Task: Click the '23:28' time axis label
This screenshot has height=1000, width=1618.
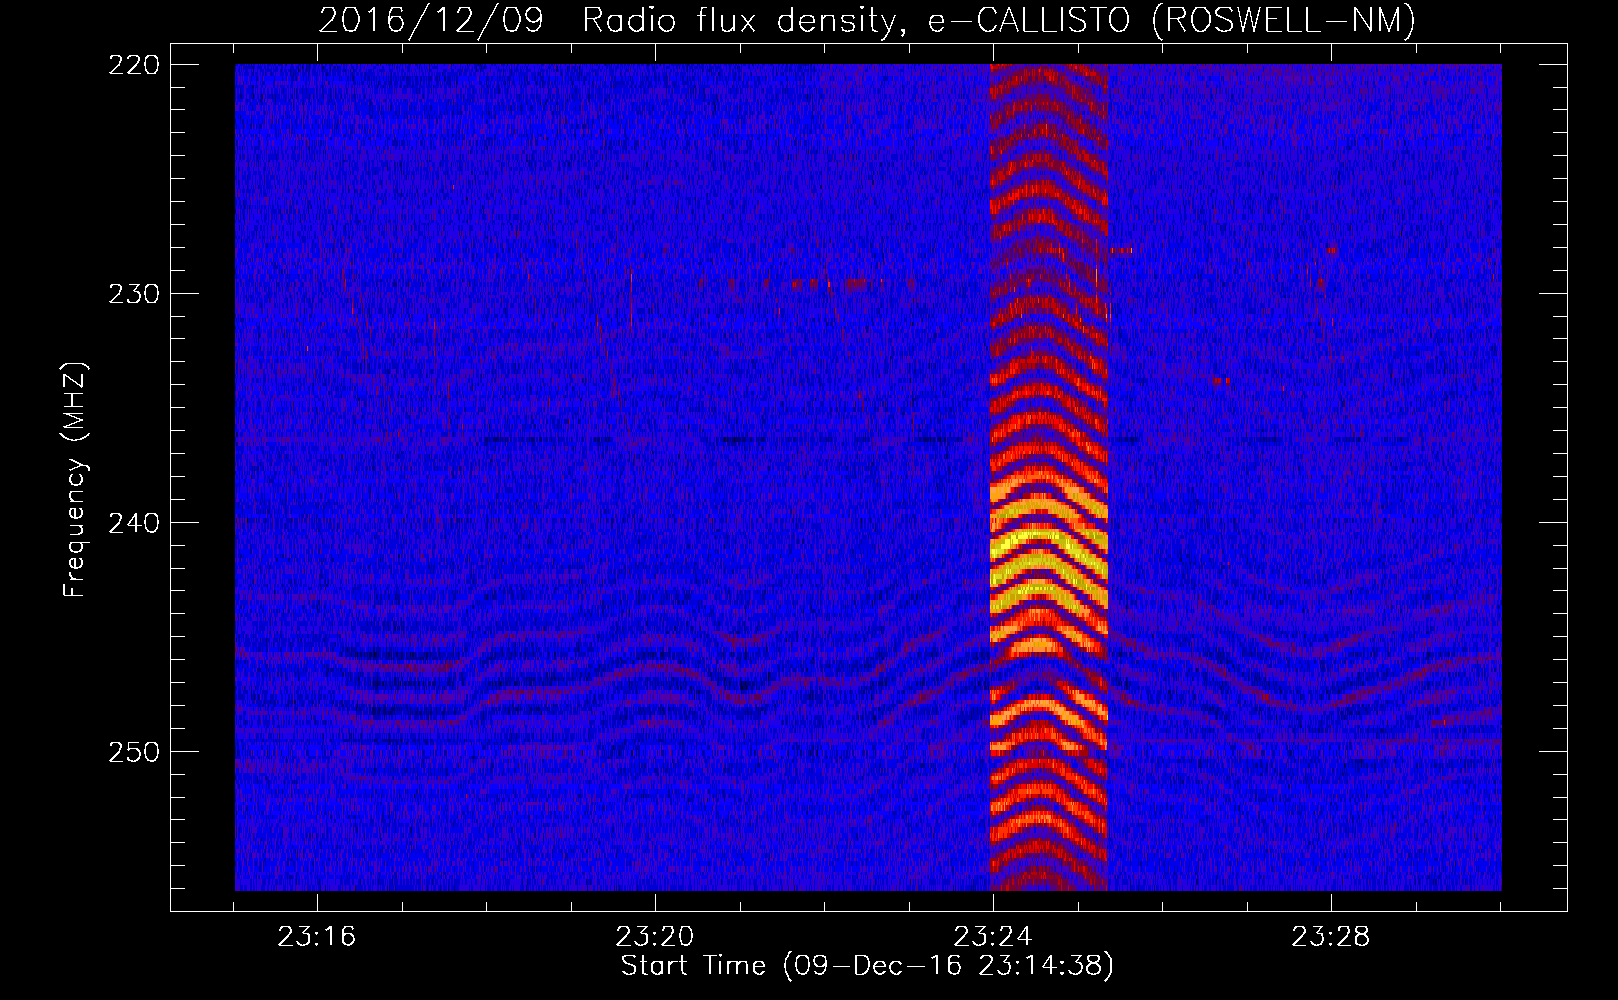Action: pos(1331,937)
